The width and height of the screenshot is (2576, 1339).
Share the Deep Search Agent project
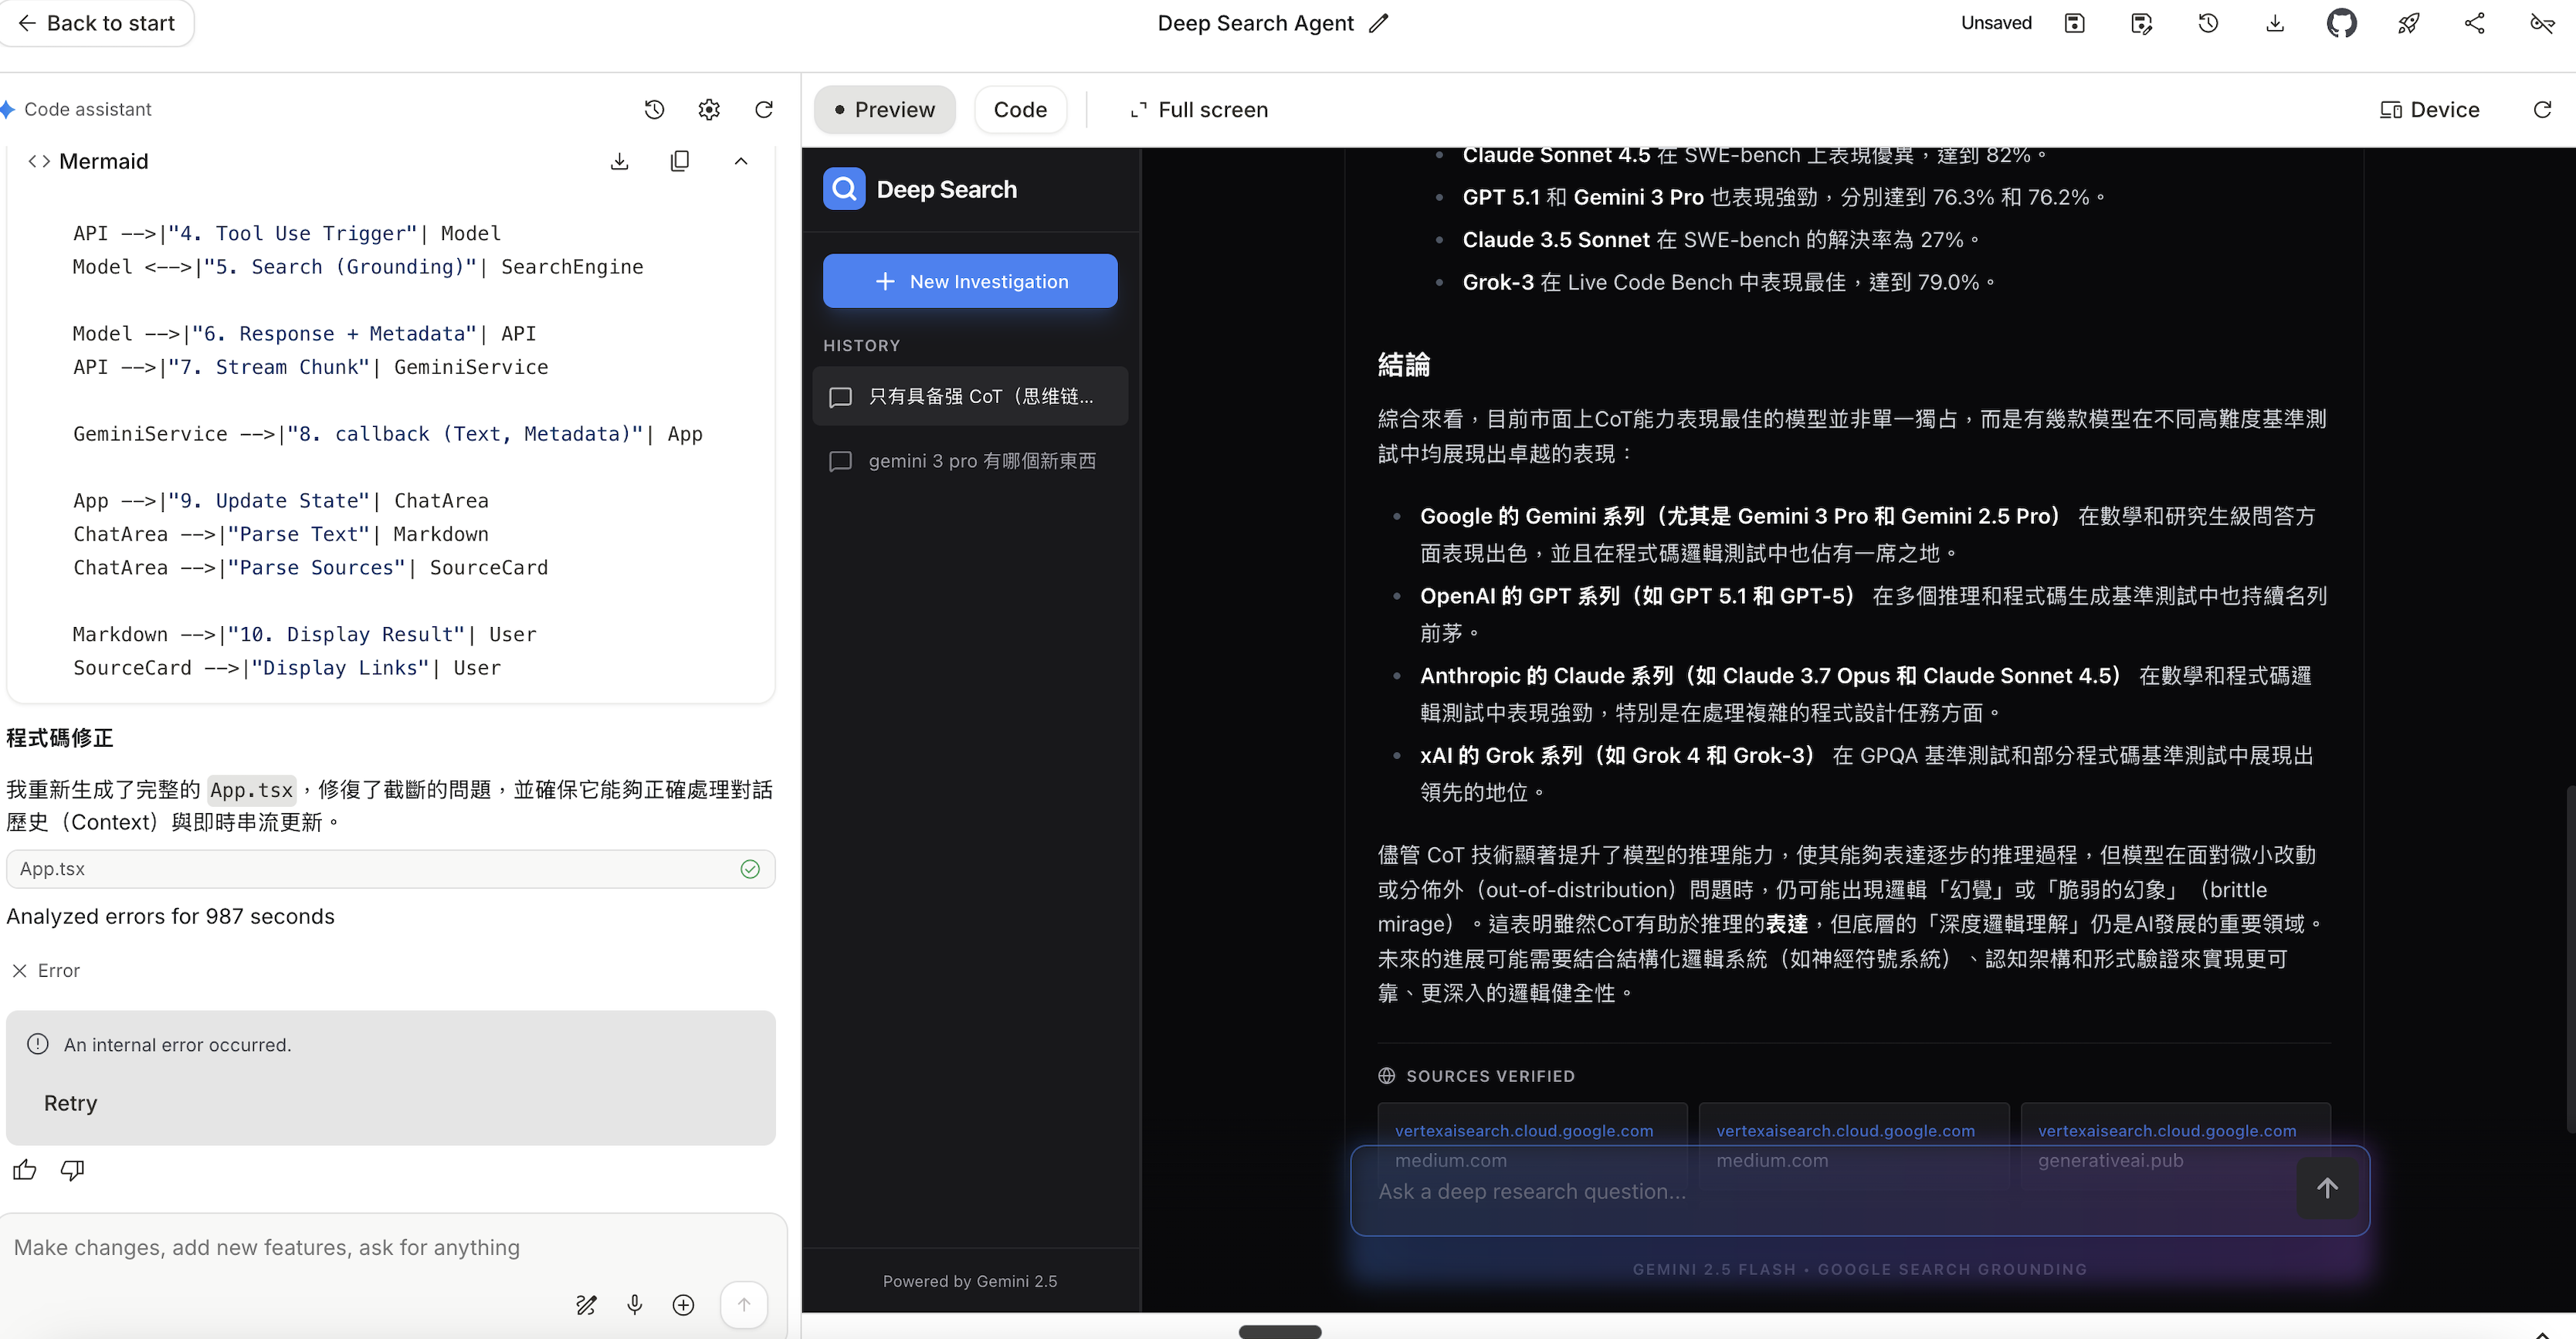coord(2475,22)
